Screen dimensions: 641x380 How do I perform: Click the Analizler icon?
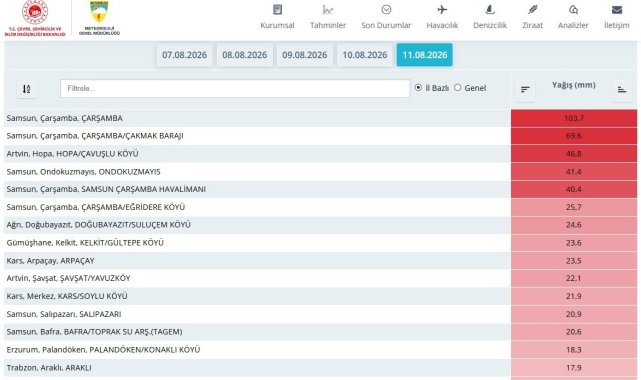(x=573, y=10)
